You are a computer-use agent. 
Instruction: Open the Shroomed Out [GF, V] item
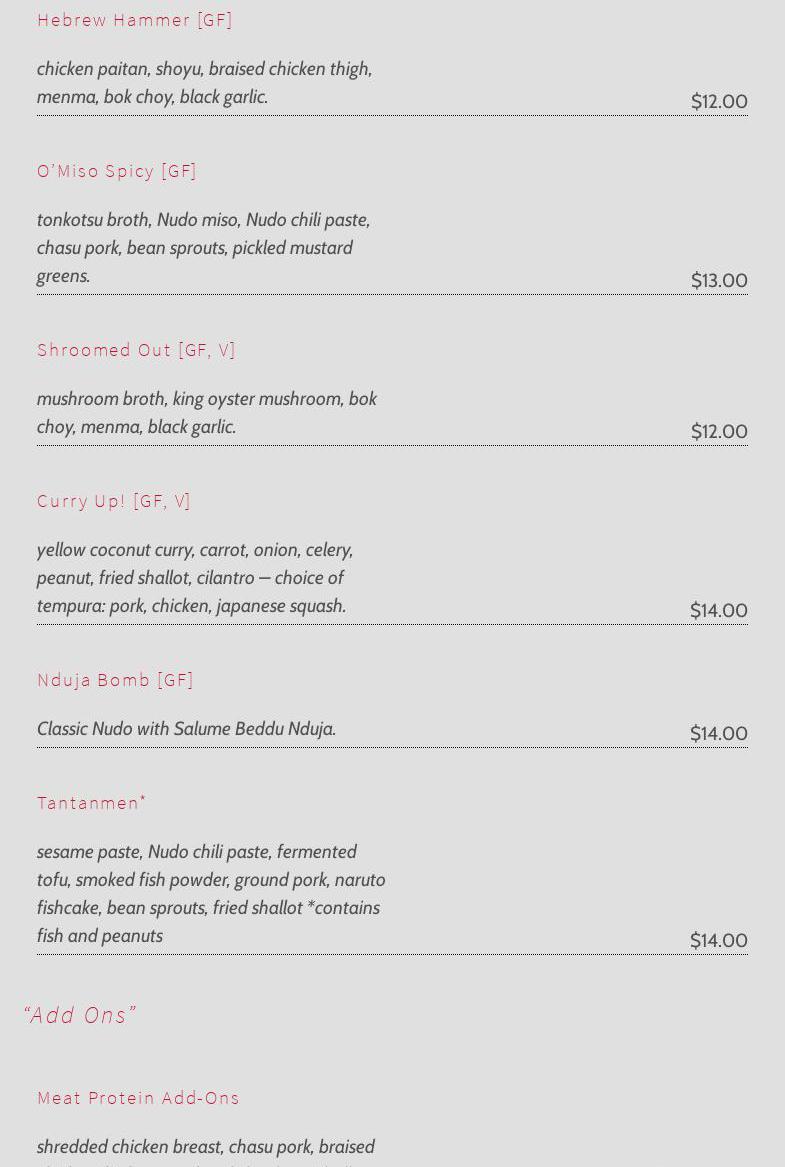tap(136, 350)
